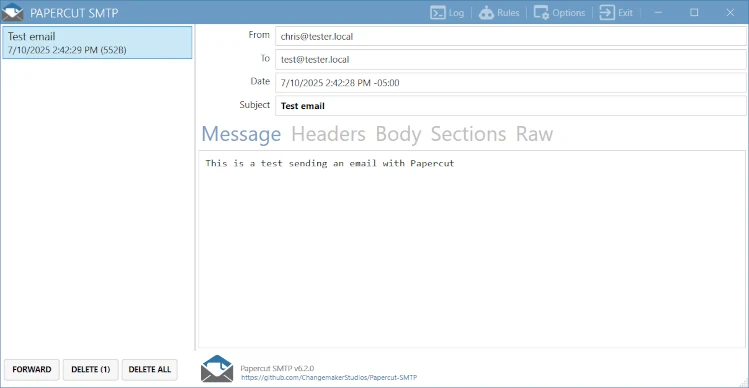View the Raw tab
The width and height of the screenshot is (749, 388).
point(534,134)
